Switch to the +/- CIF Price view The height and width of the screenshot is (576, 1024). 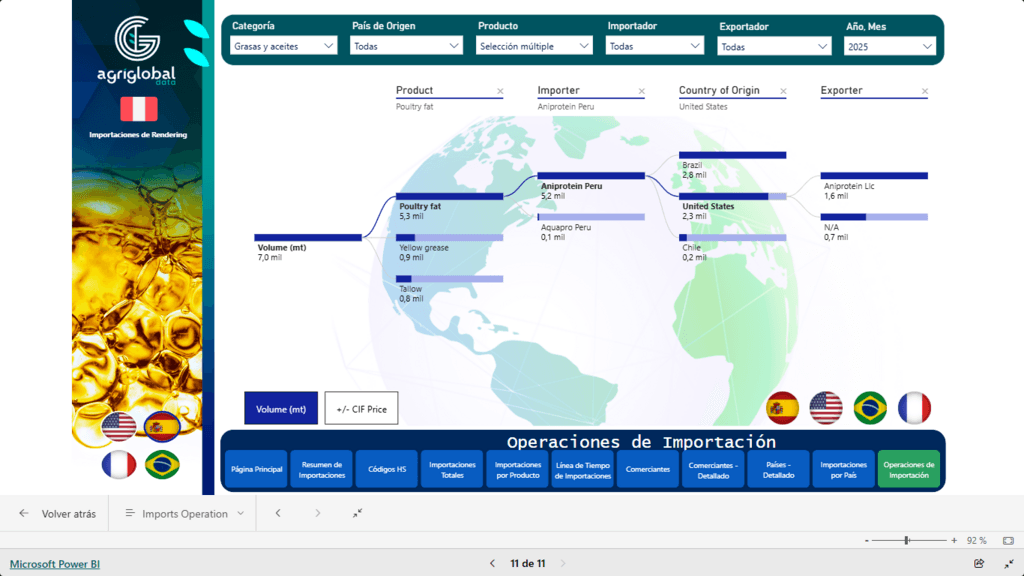coord(361,408)
